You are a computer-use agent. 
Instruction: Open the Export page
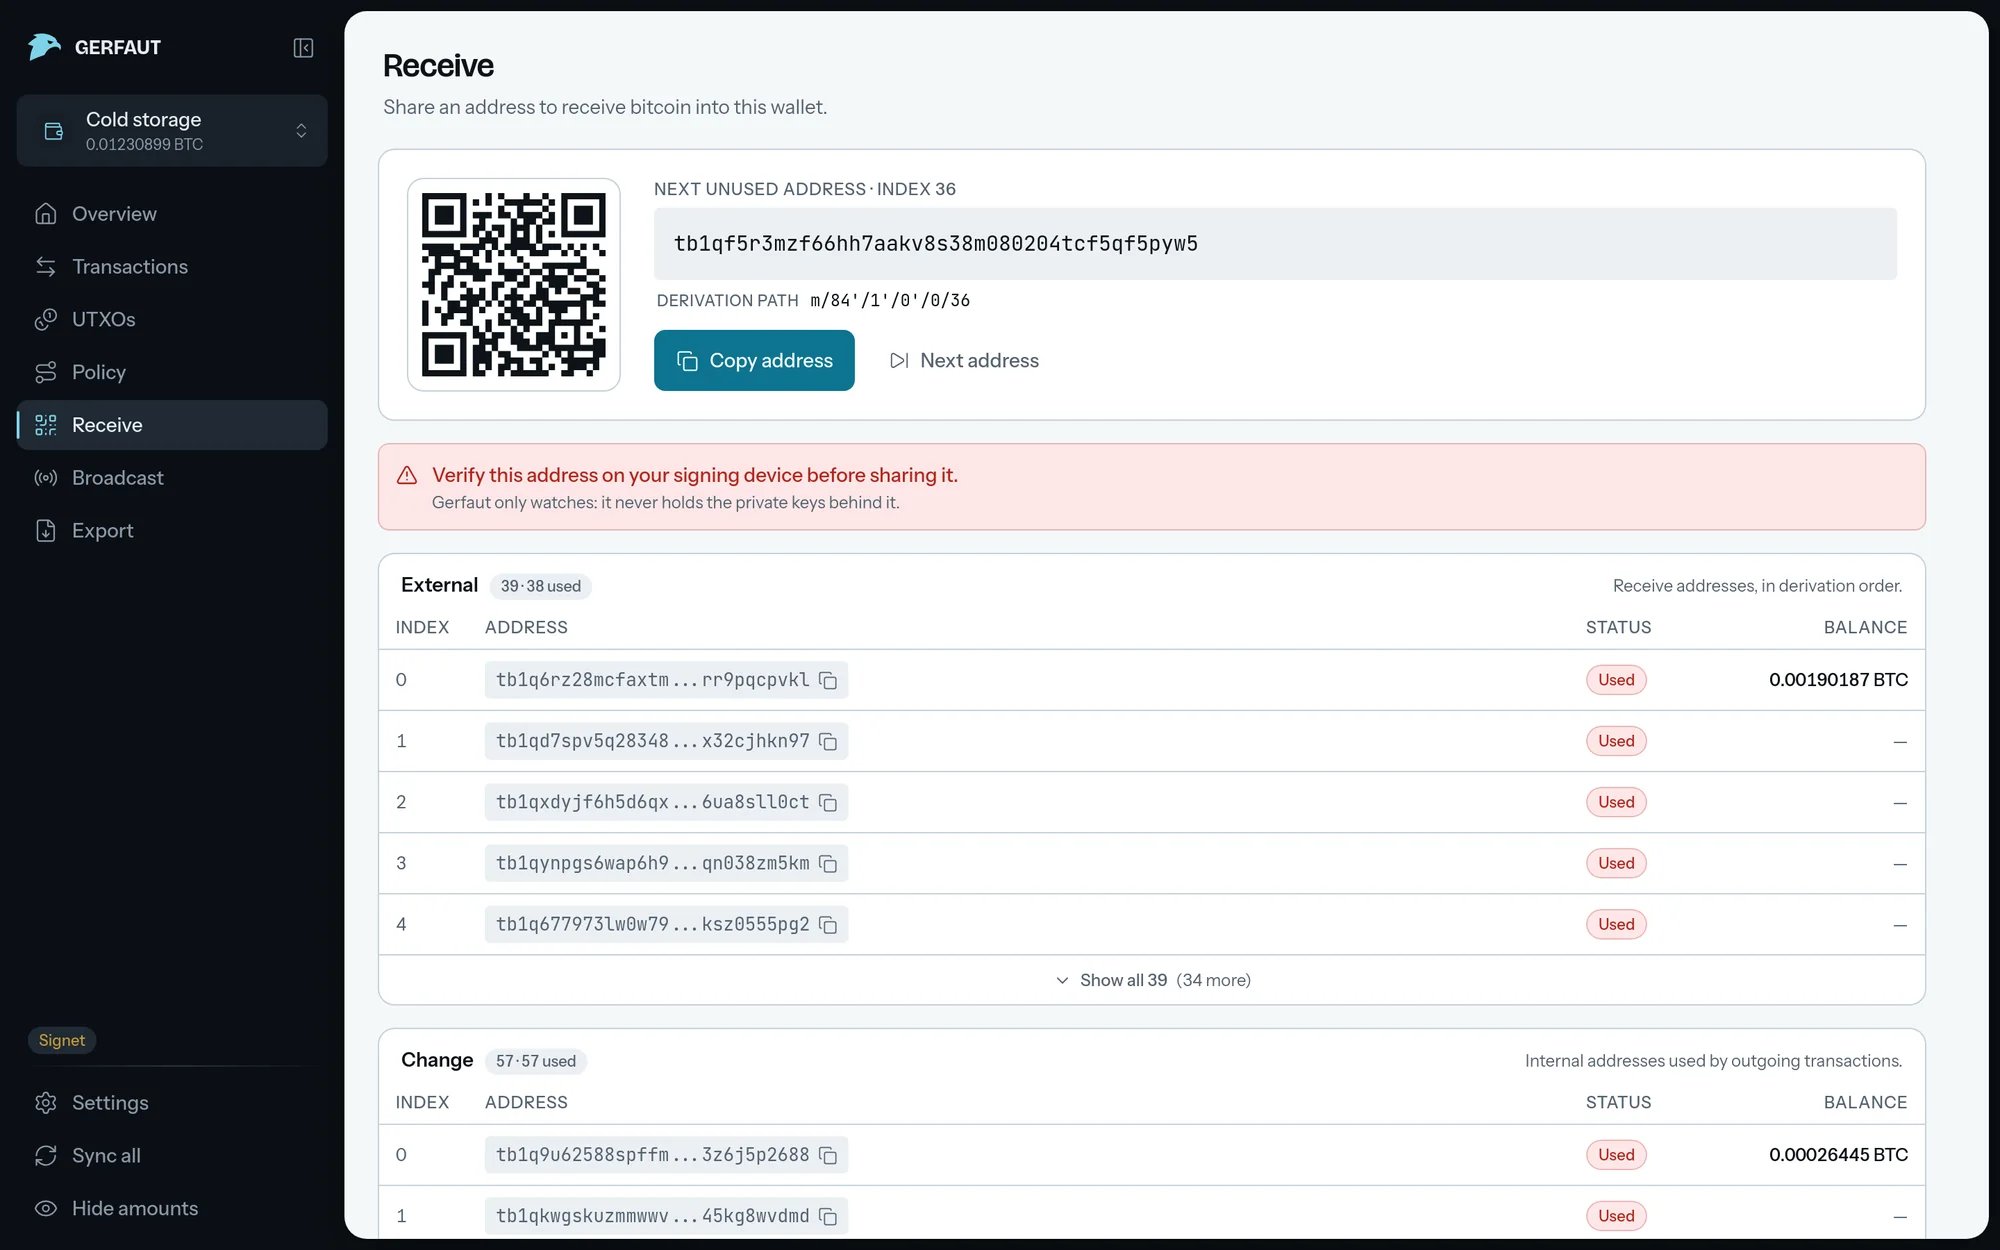coord(172,531)
